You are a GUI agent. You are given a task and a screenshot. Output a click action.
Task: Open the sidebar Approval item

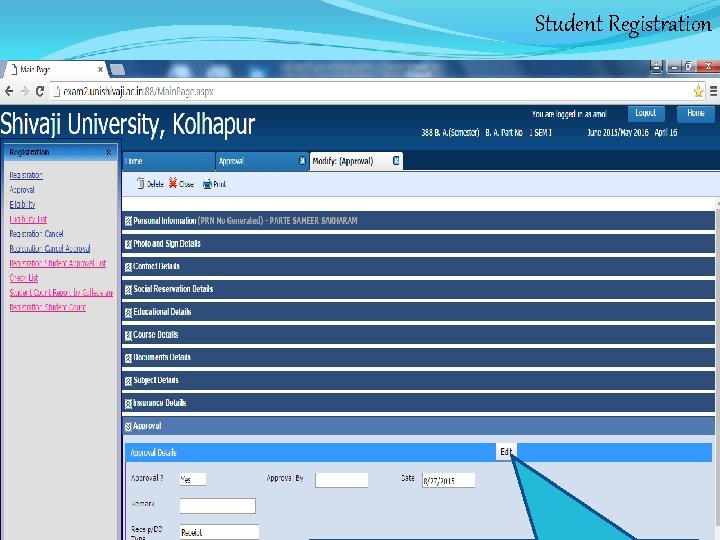(22, 190)
